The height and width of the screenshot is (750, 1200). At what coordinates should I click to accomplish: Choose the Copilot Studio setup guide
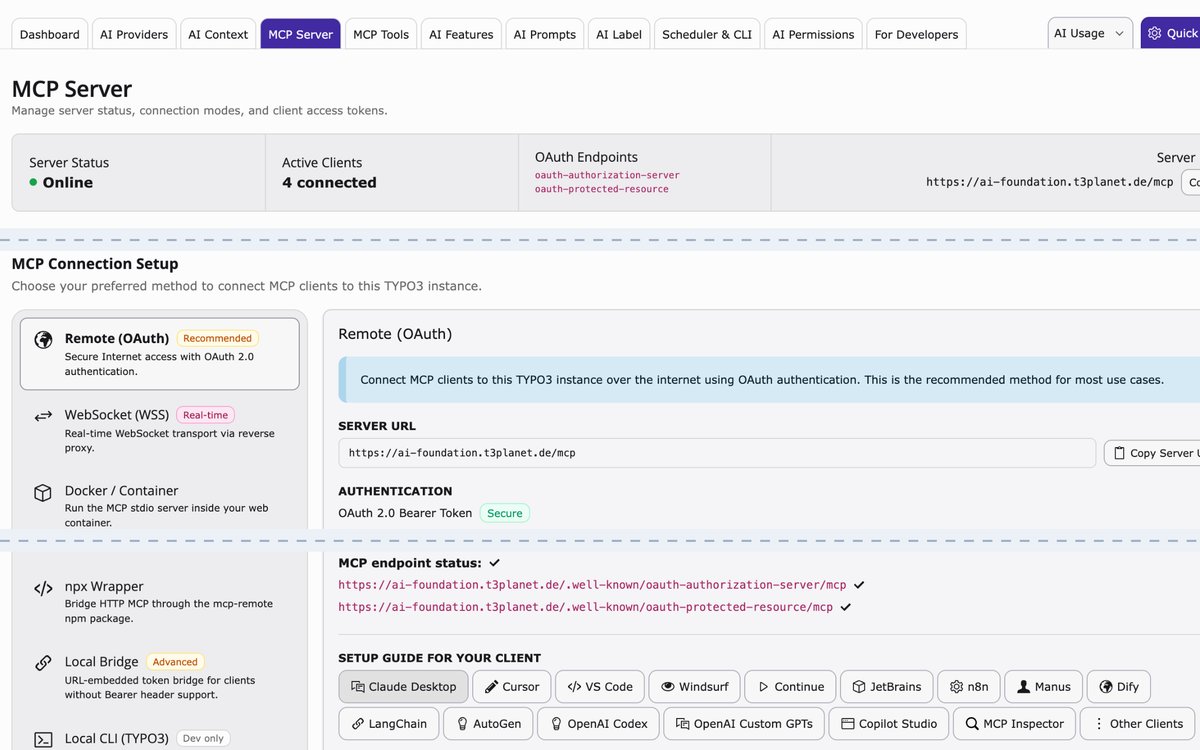point(889,724)
